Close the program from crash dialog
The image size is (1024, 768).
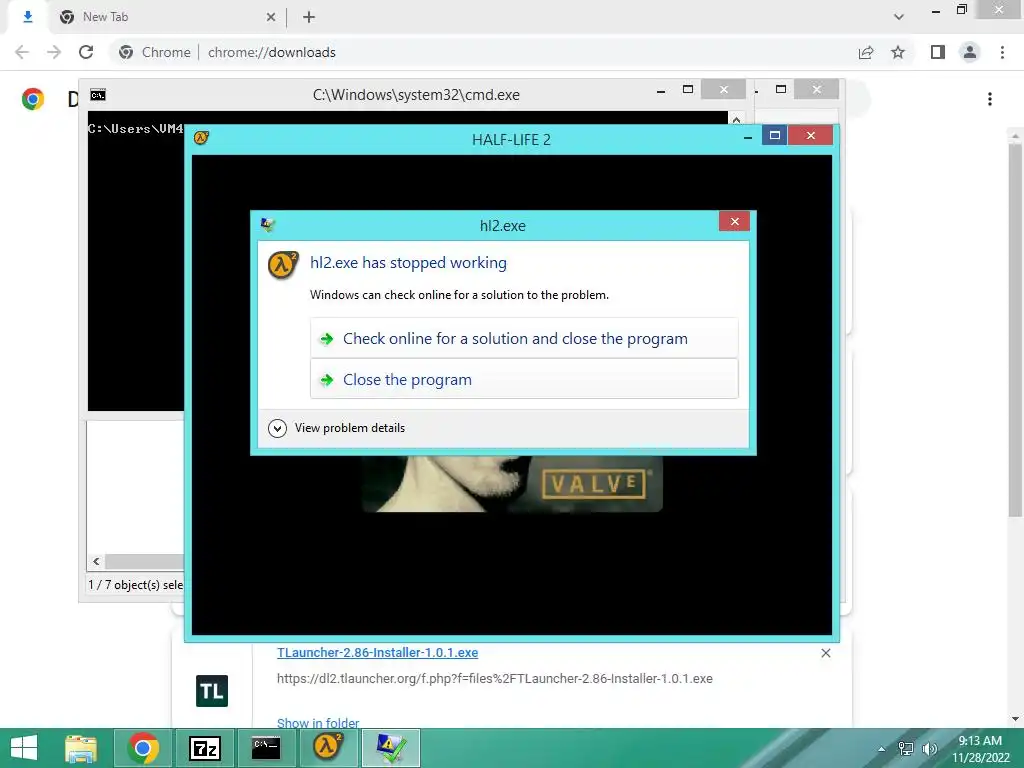click(x=524, y=379)
